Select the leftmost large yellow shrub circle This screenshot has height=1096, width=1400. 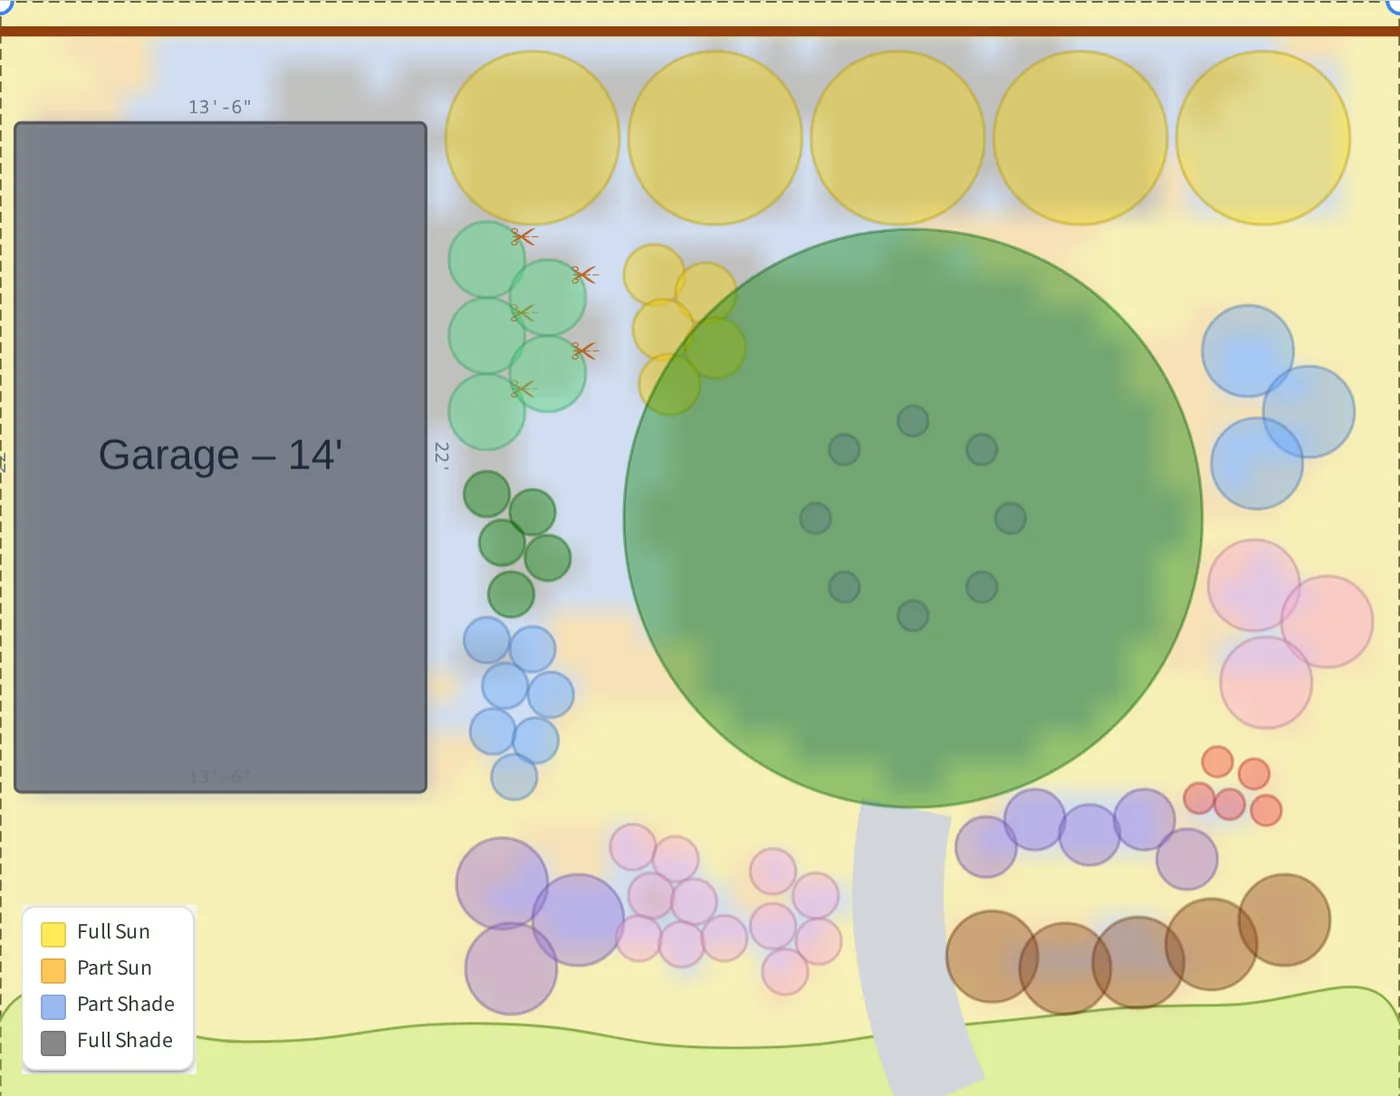point(532,138)
